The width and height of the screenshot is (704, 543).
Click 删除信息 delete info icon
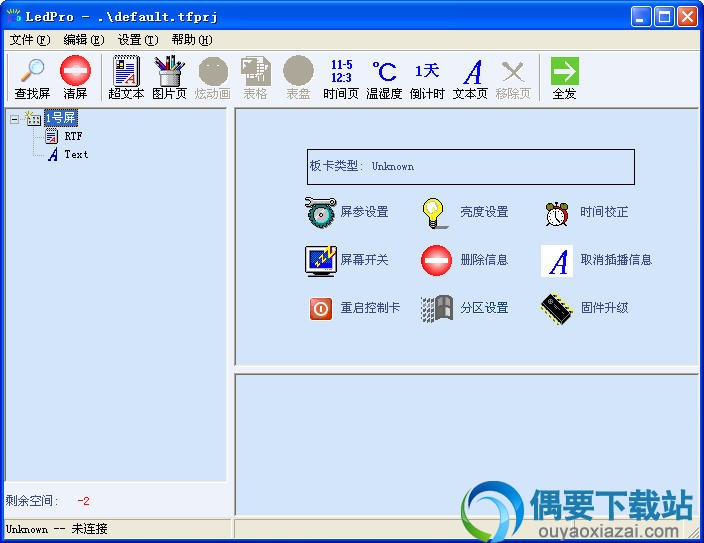pos(436,260)
